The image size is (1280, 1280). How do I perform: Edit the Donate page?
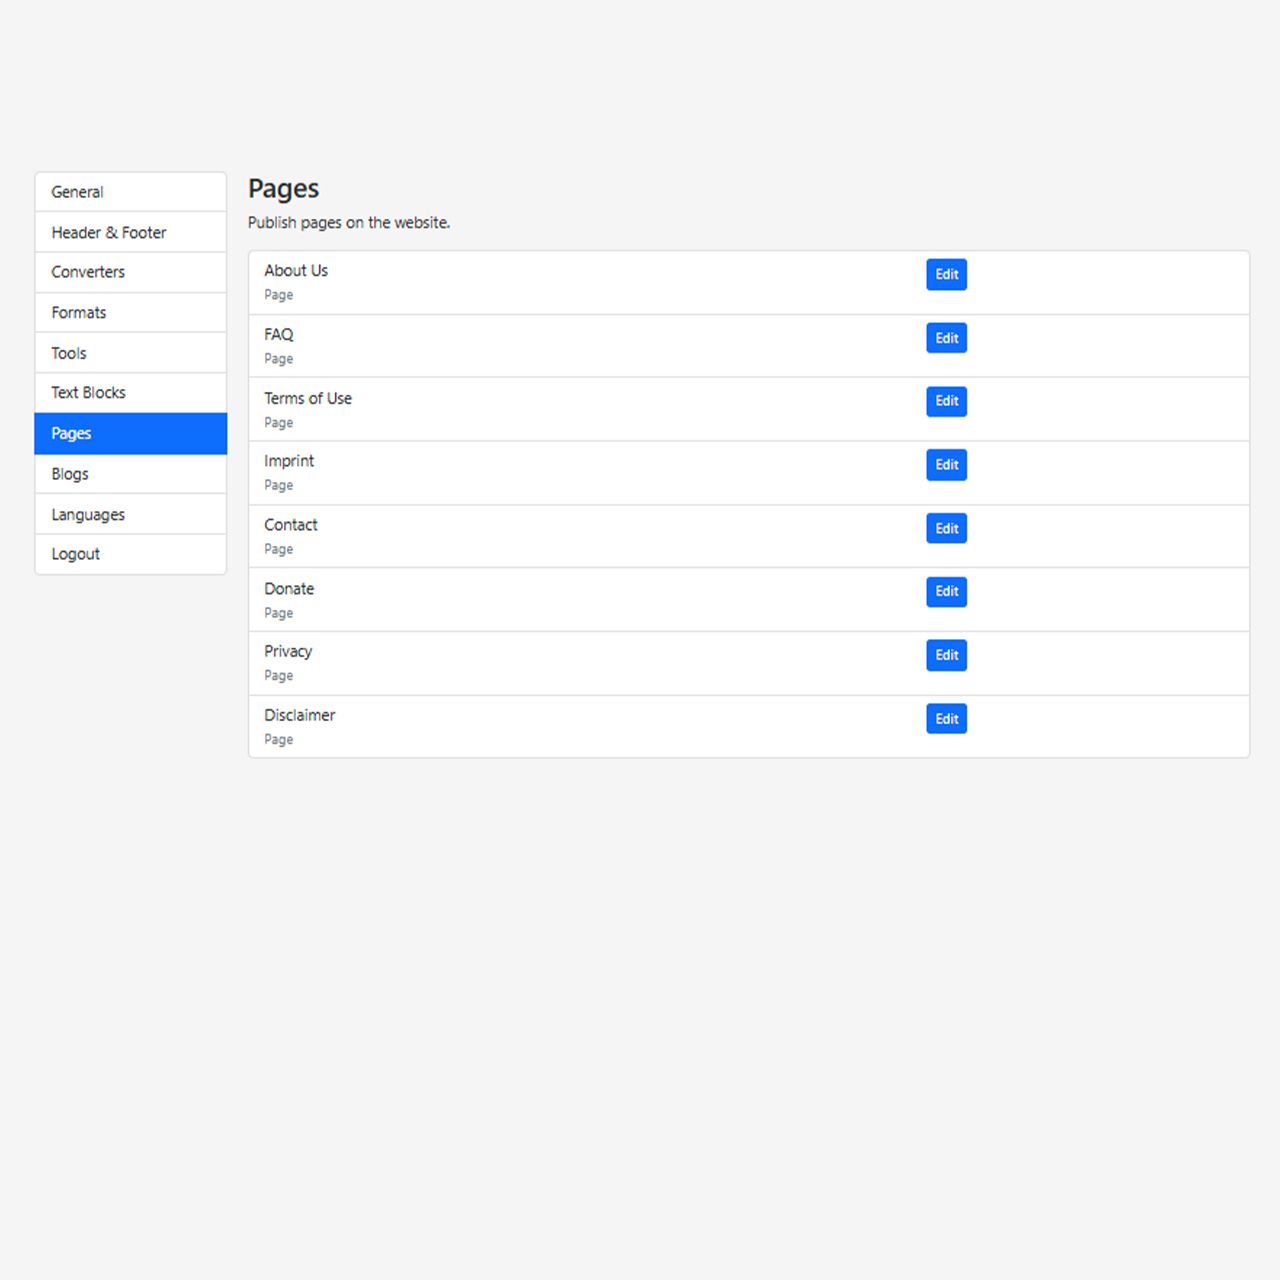[946, 592]
